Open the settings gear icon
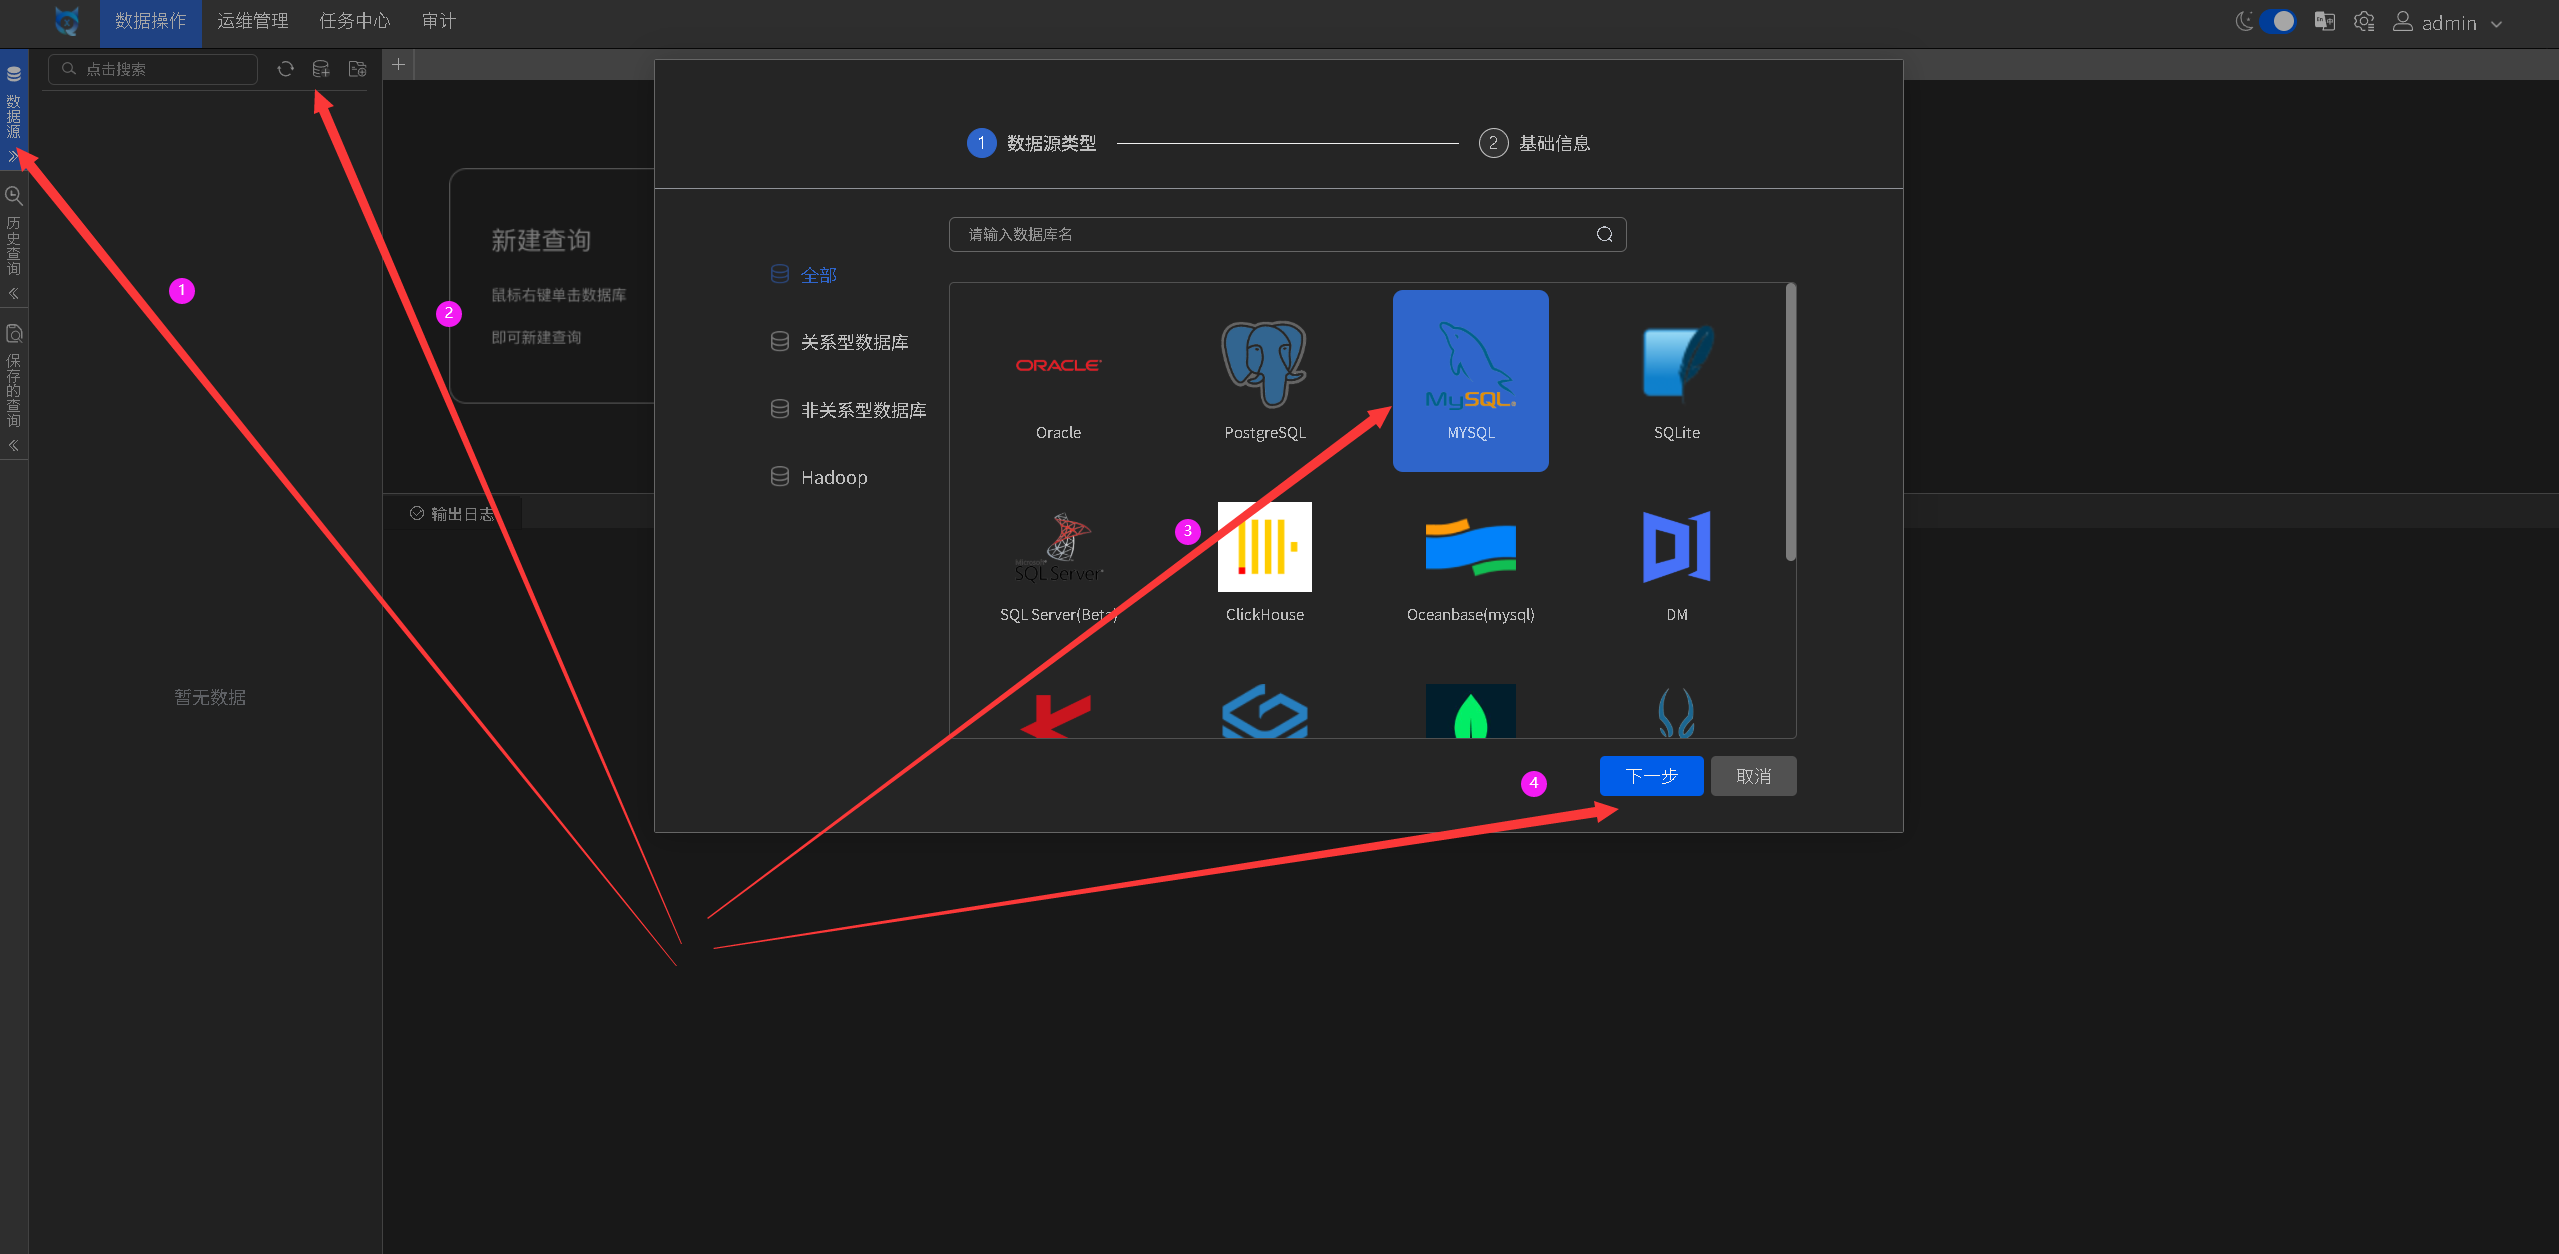 coord(2364,22)
